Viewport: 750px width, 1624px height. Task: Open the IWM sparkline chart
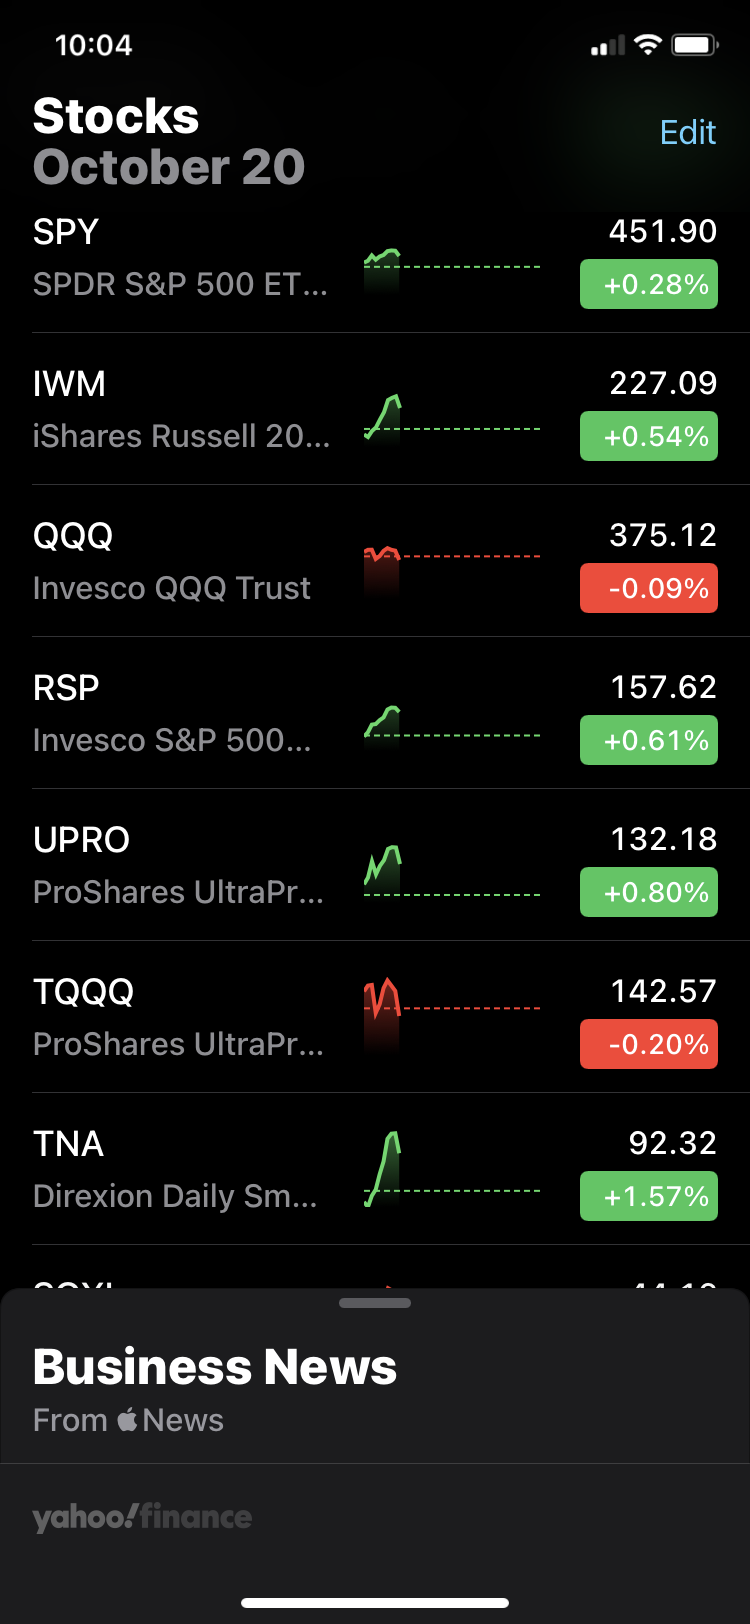click(x=452, y=418)
